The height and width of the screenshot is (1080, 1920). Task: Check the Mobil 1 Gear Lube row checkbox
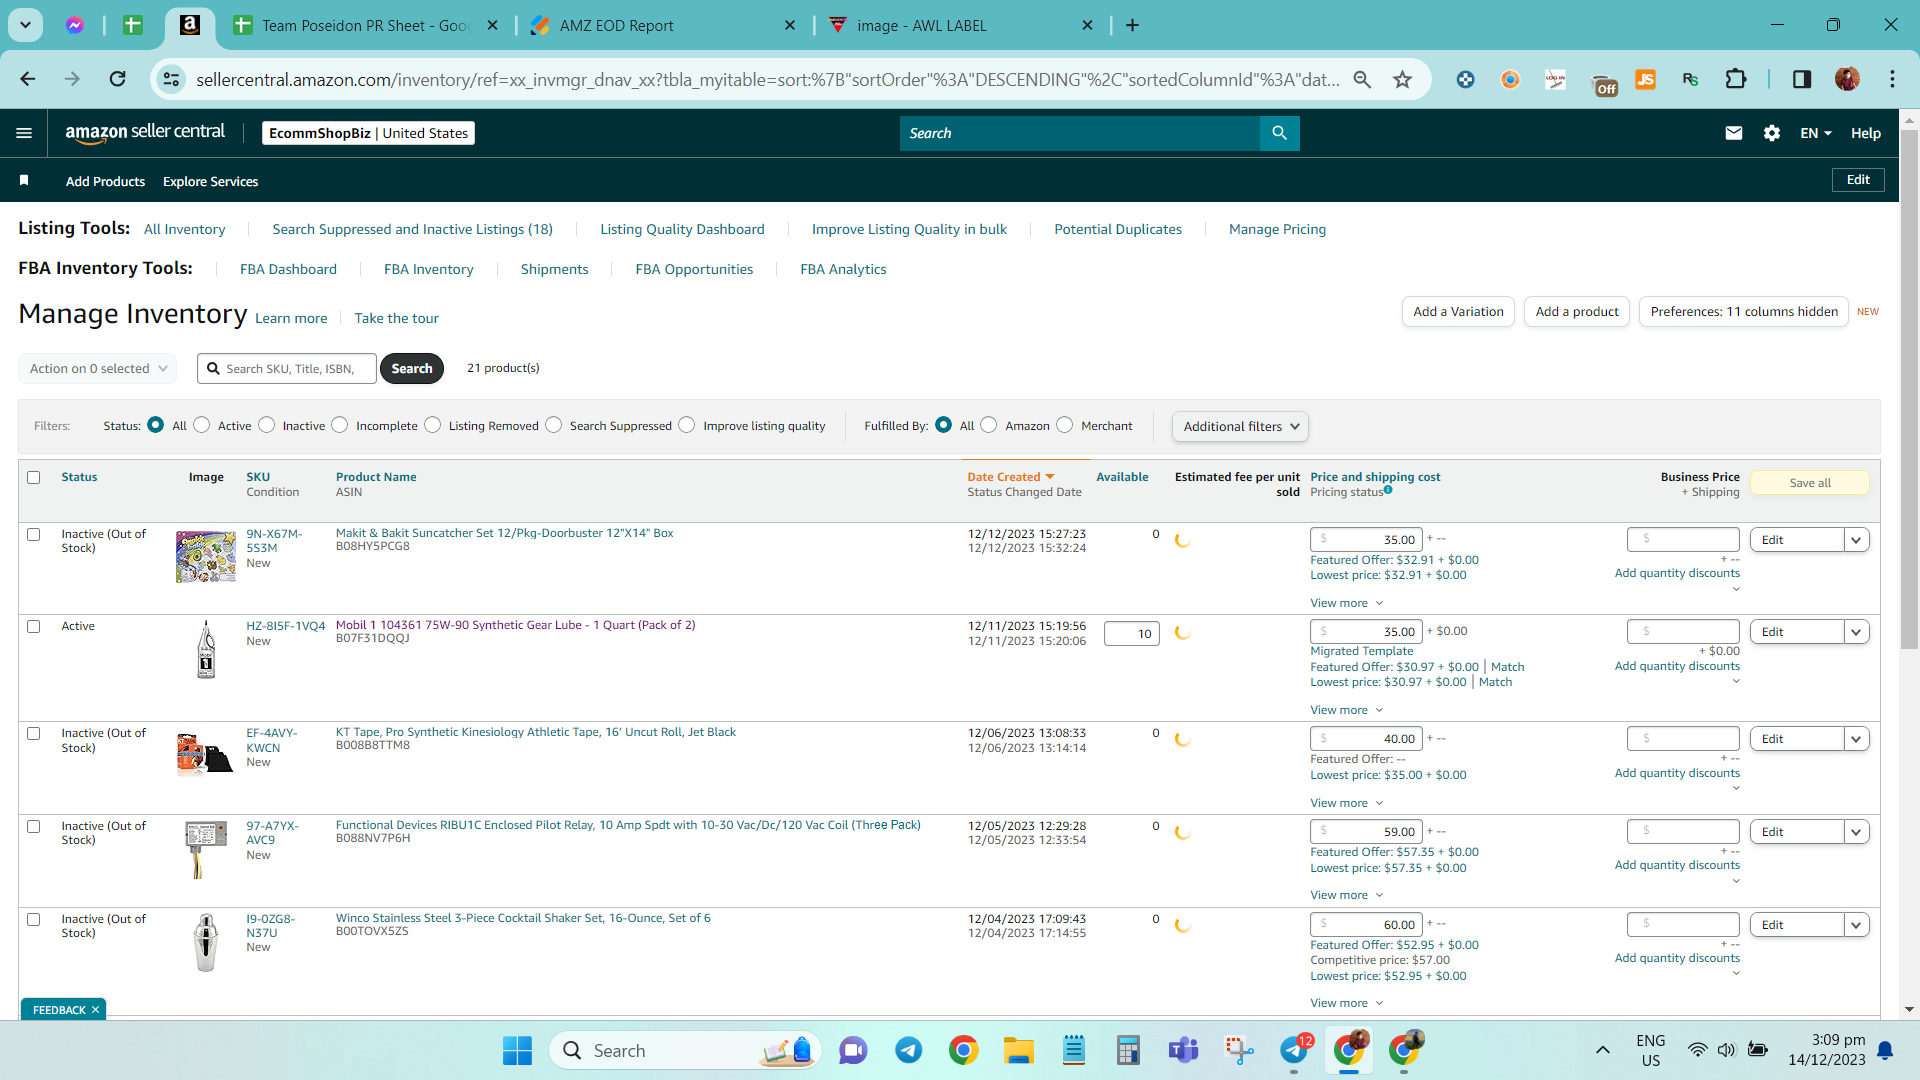pyautogui.click(x=34, y=626)
